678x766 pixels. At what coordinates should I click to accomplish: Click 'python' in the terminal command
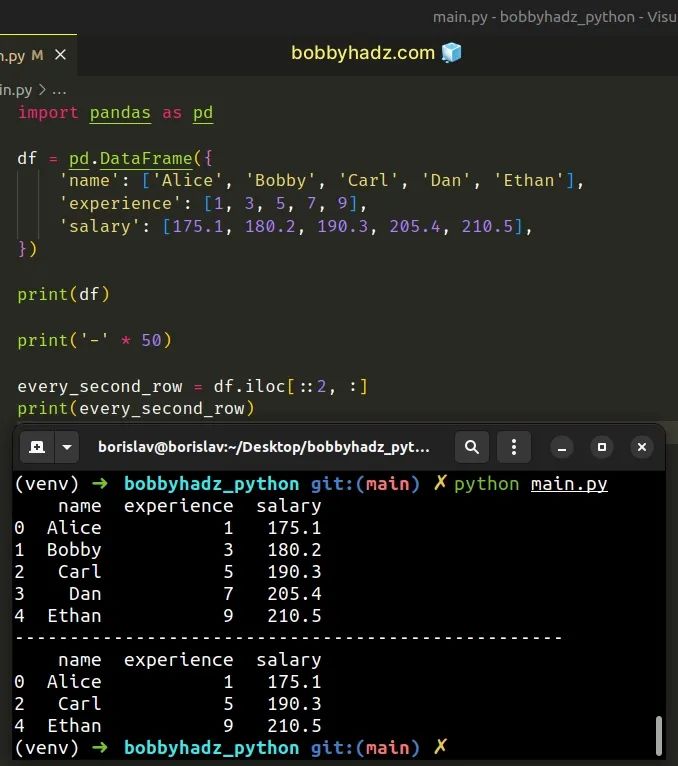(x=487, y=484)
